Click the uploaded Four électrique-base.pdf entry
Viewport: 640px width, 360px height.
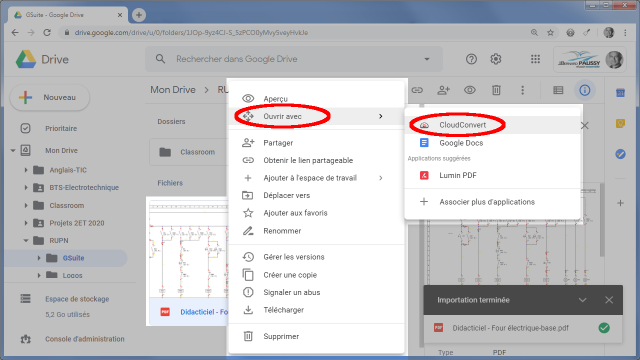(x=523, y=328)
